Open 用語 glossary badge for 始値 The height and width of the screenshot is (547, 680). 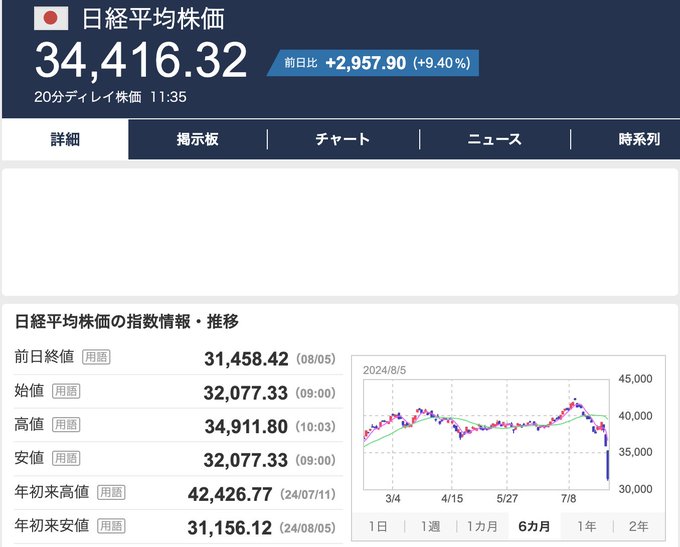coord(66,391)
